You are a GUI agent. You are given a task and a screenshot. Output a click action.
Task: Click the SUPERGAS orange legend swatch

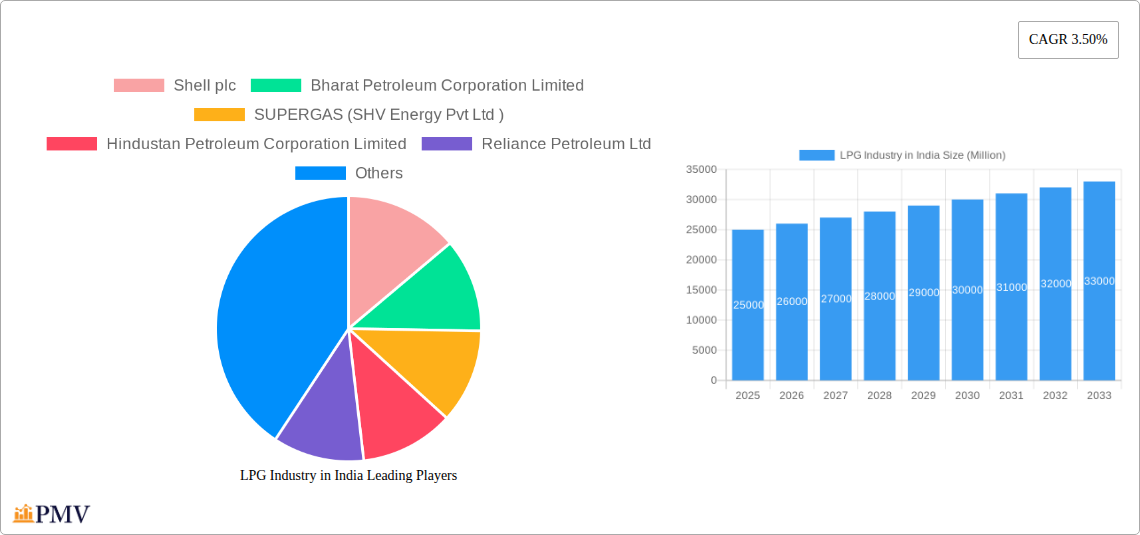(x=220, y=115)
